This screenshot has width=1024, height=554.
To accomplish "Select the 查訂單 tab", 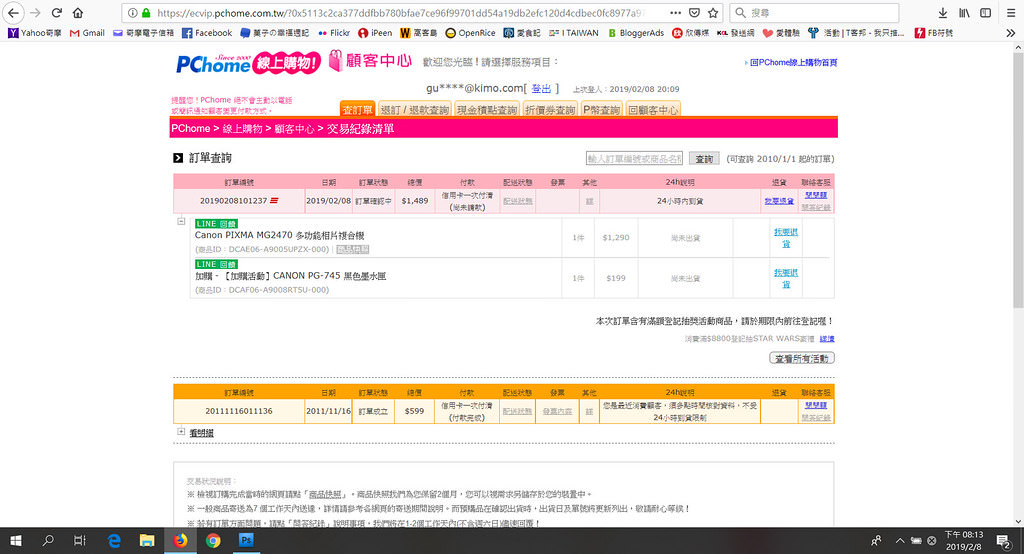I will 357,110.
